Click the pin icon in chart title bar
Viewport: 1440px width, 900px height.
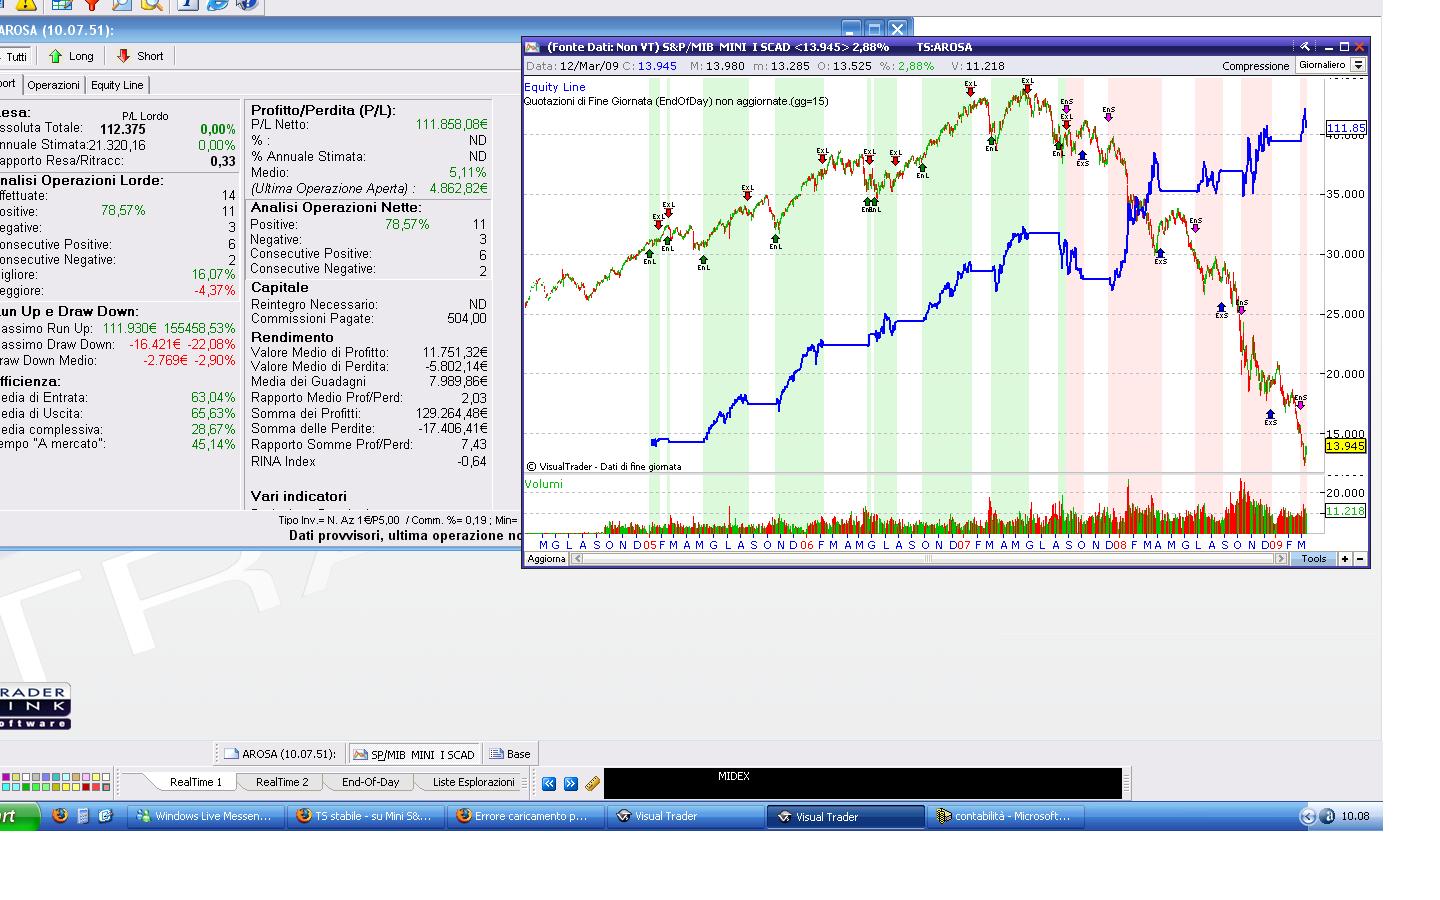coord(1304,46)
